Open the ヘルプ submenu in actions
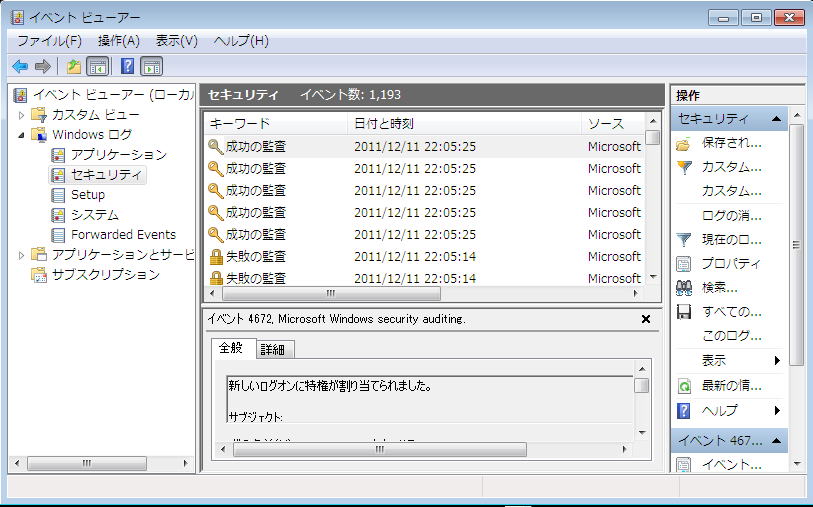 point(728,411)
